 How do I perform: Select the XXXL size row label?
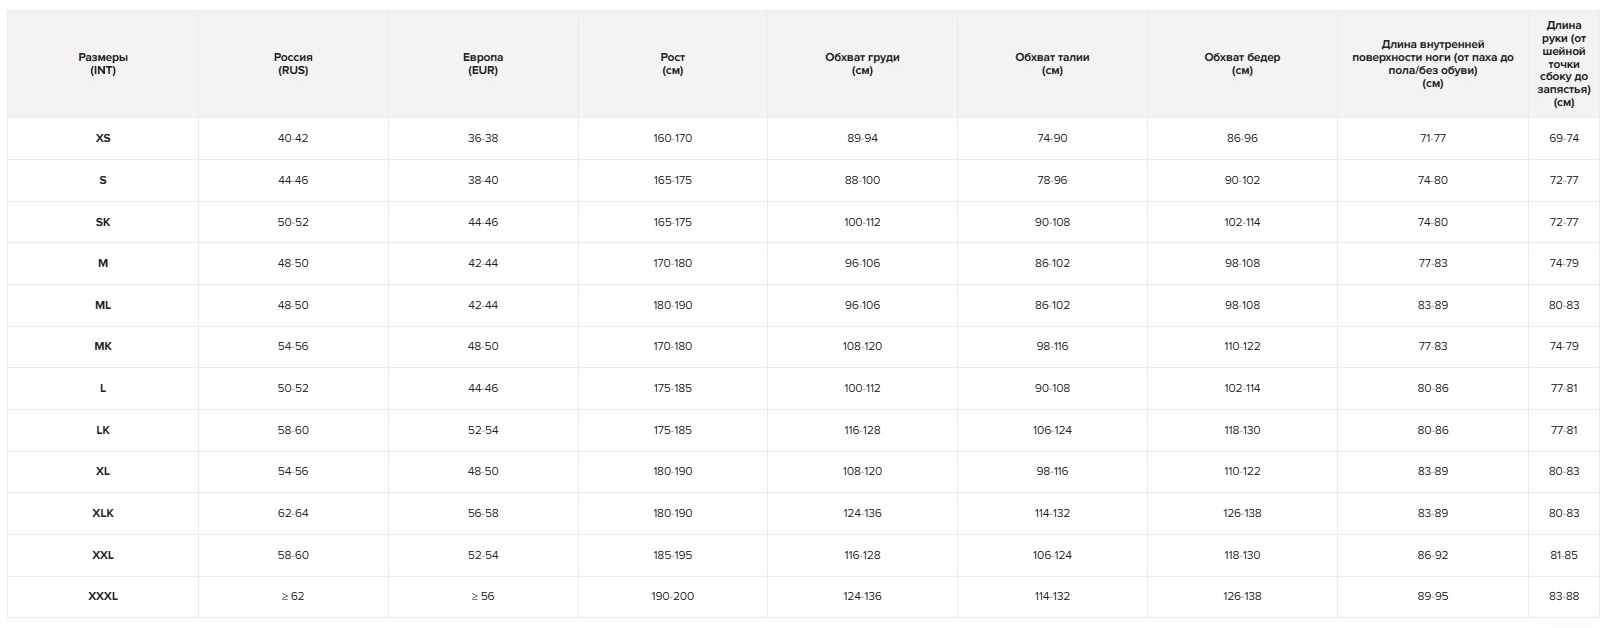click(x=103, y=596)
